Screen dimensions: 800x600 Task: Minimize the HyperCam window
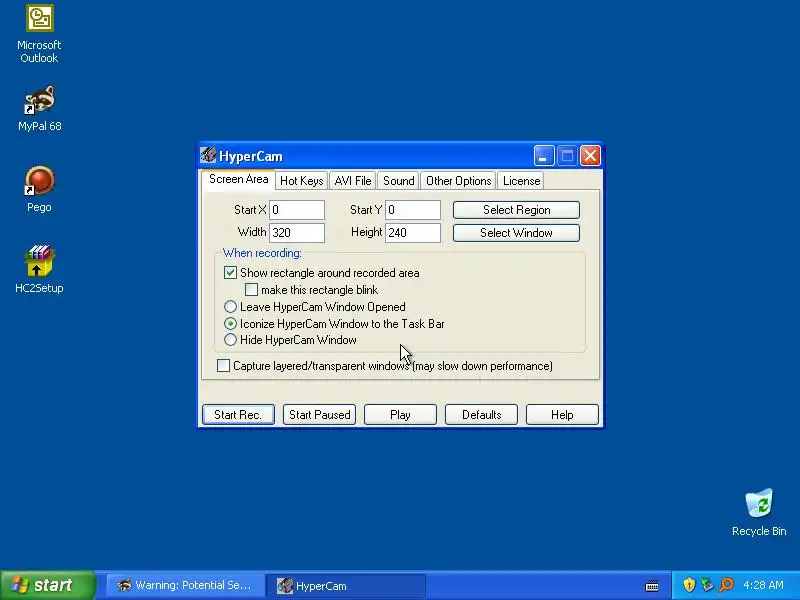click(544, 156)
